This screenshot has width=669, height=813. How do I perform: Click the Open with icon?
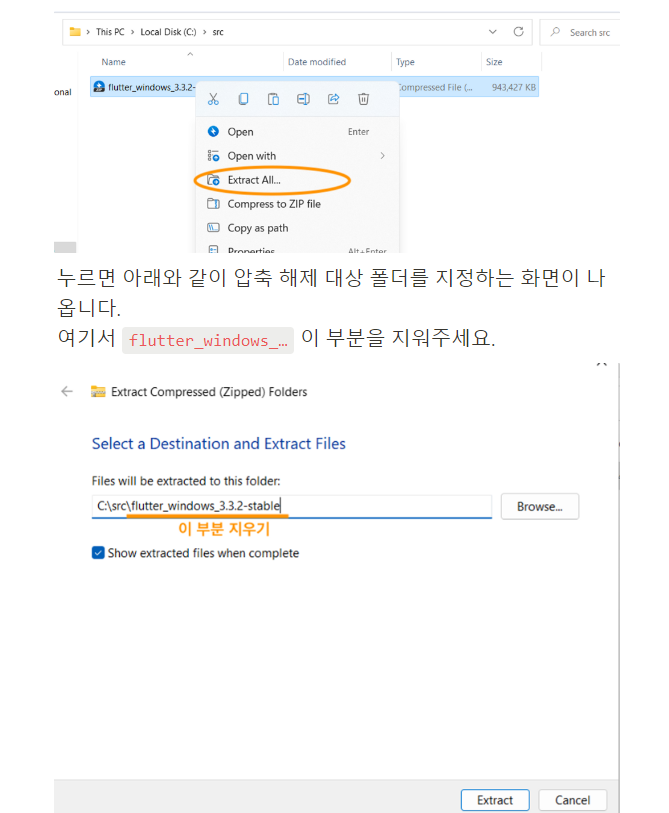coord(213,156)
